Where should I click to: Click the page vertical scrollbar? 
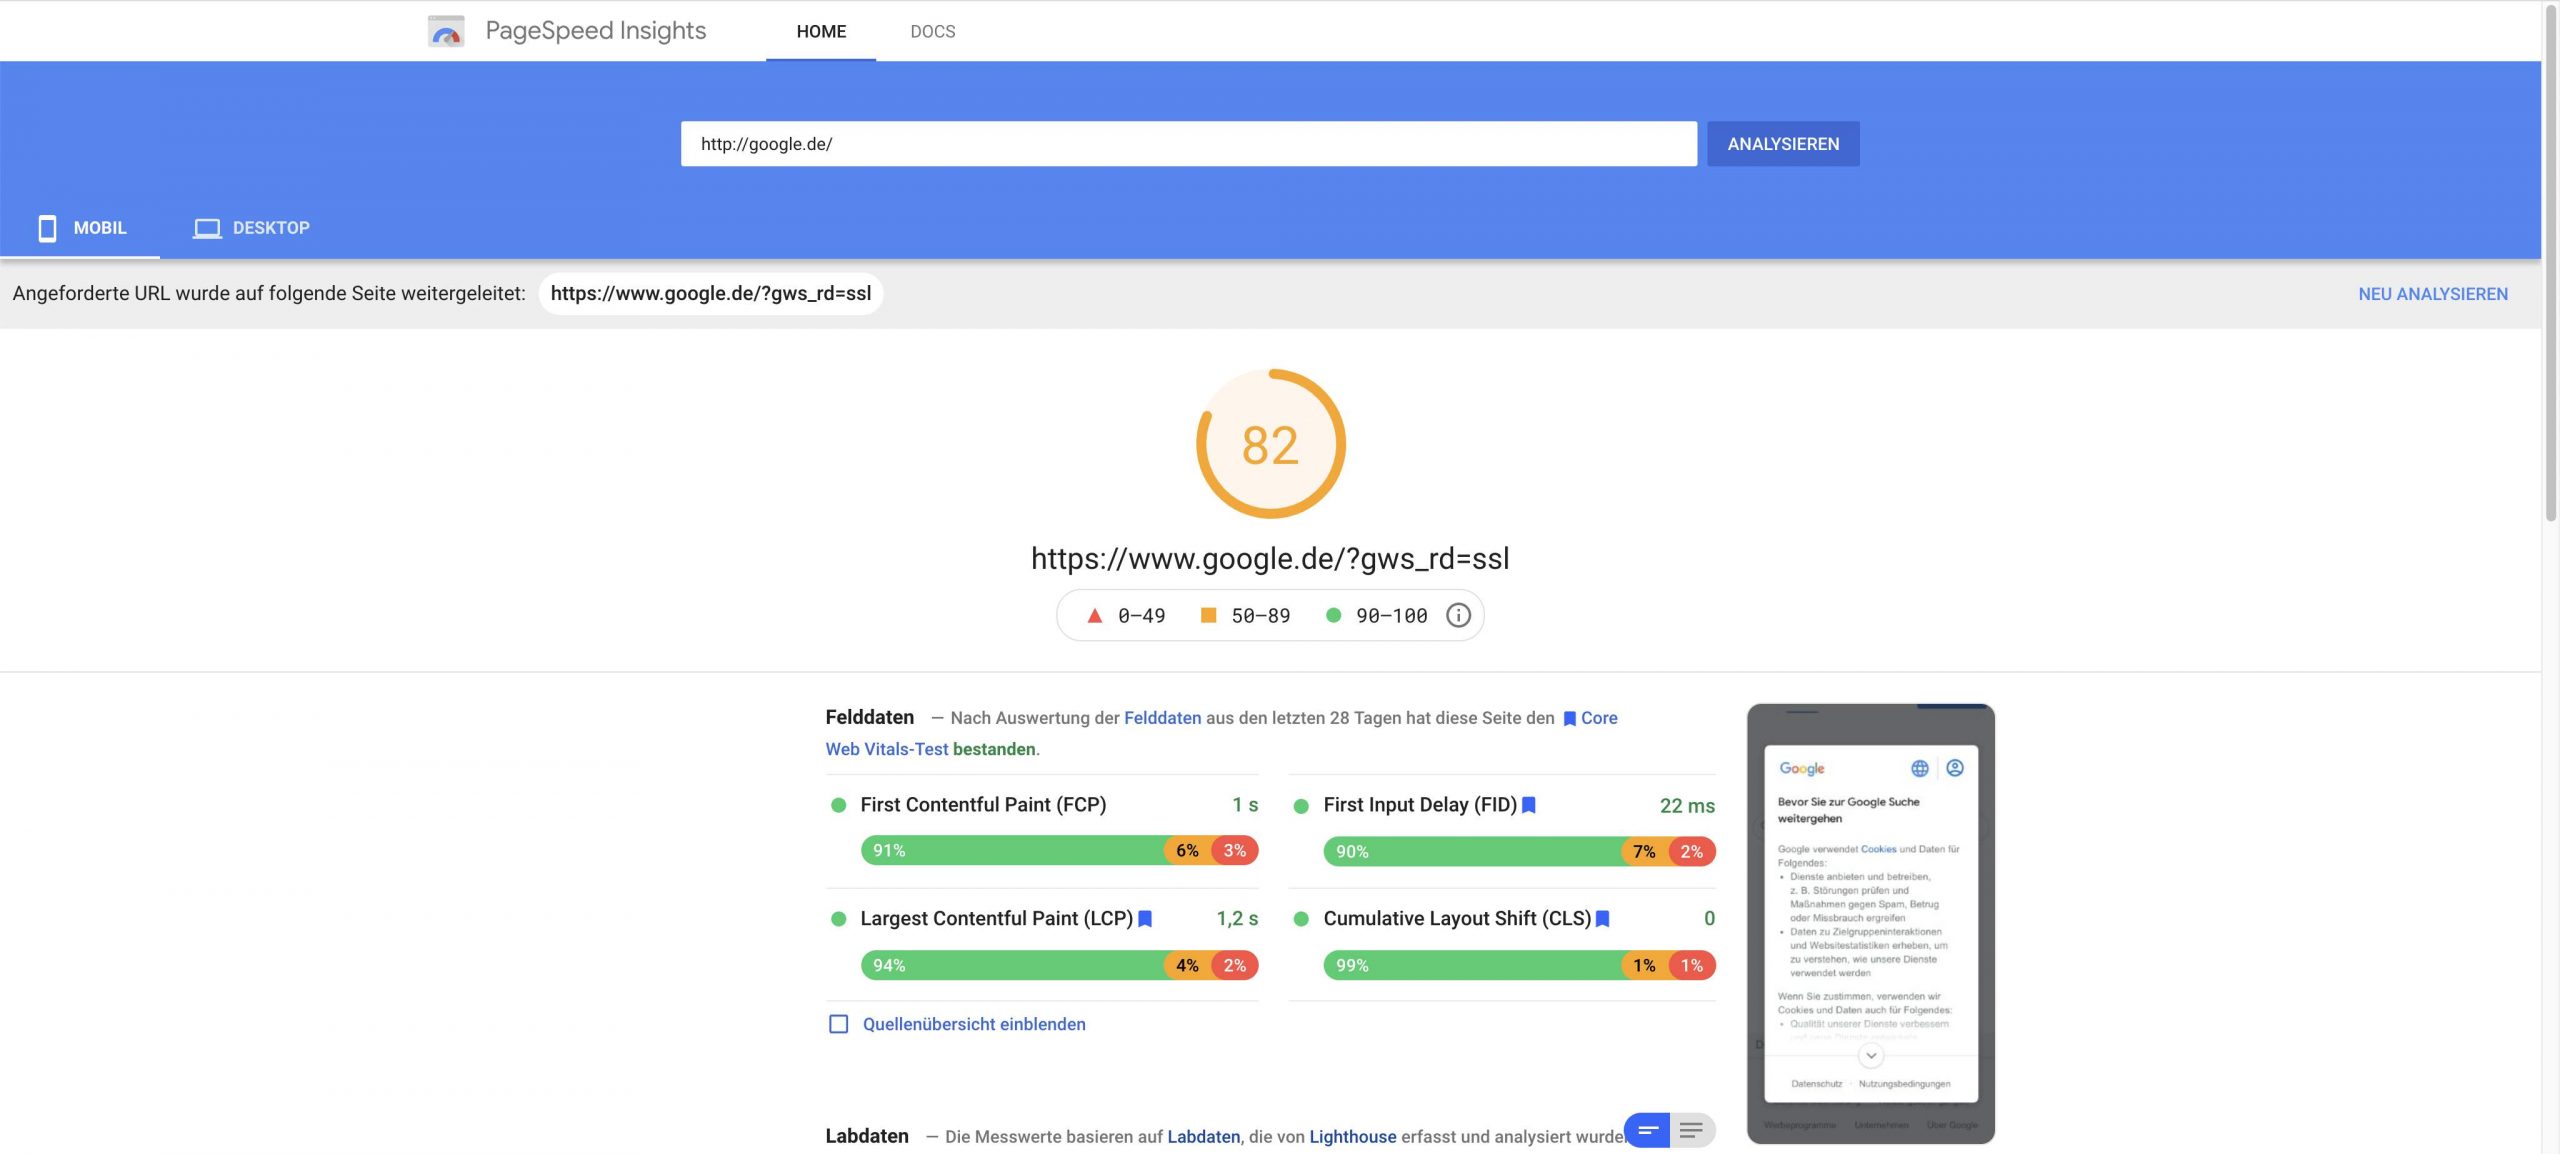click(2551, 262)
